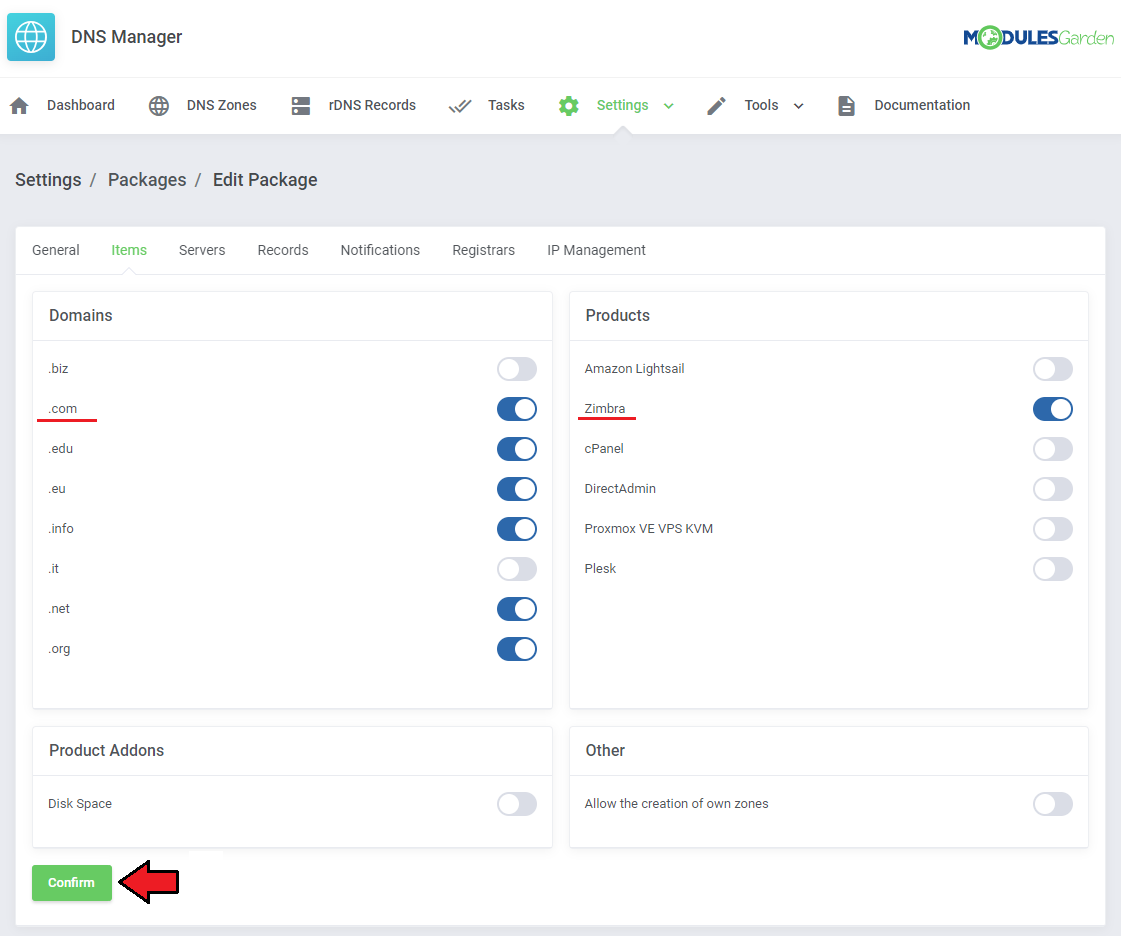Open the DNS Zones menu item
1121x936 pixels.
tap(222, 105)
